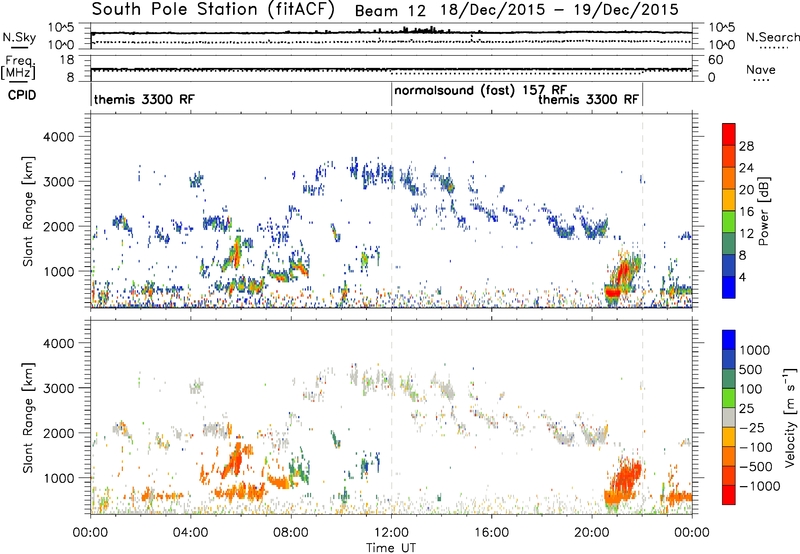Screen dimensions: 800x554
Task: Click the red top segment of Power colorbar
Action: click(729, 134)
